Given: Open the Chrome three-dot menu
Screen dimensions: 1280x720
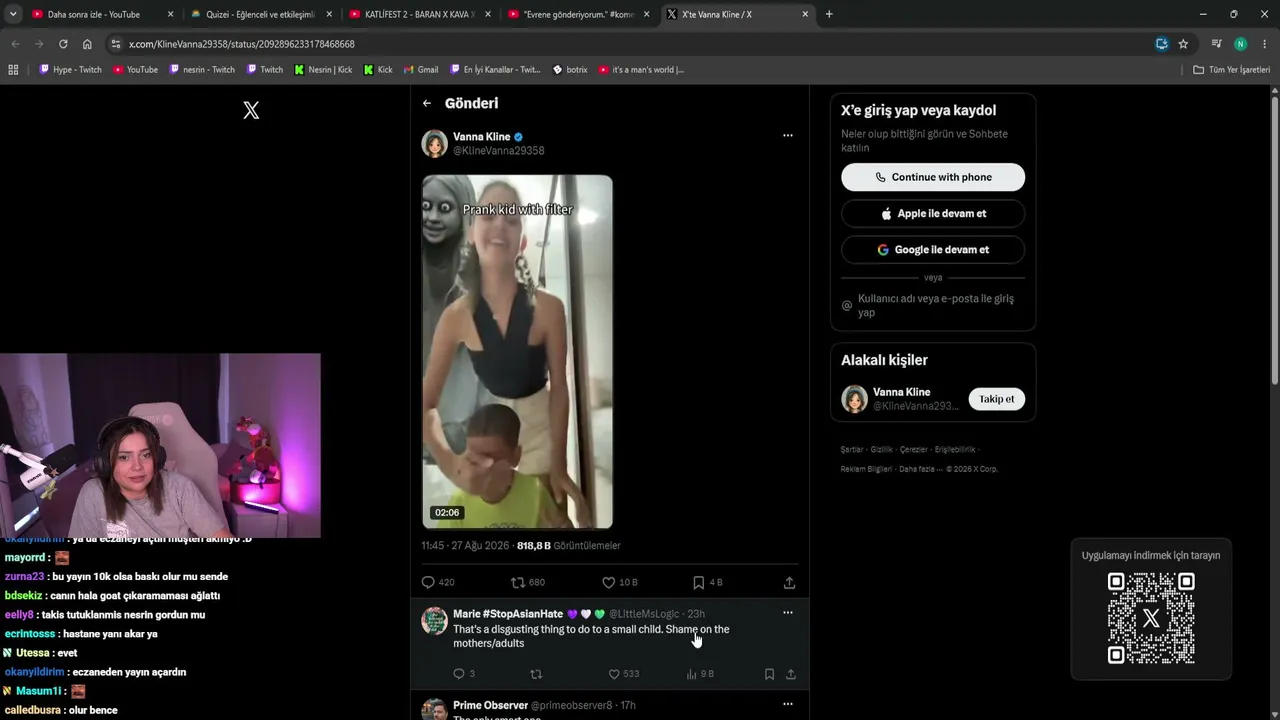Looking at the screenshot, I should point(1265,44).
